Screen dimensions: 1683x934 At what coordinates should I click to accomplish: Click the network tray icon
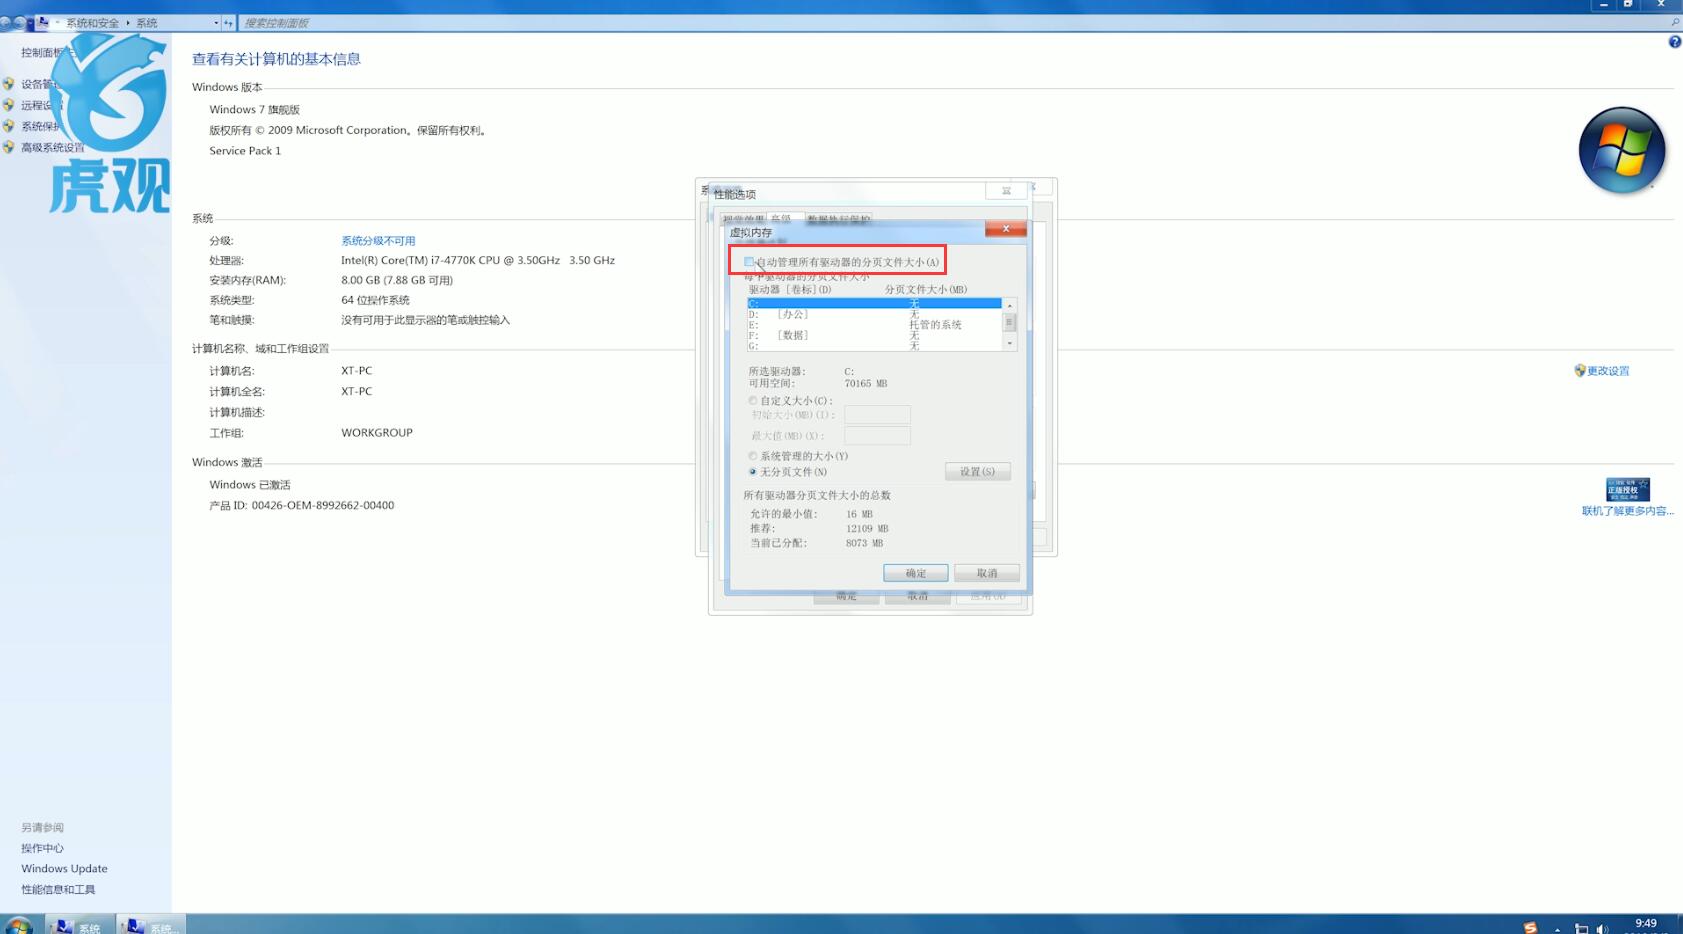tap(1581, 929)
